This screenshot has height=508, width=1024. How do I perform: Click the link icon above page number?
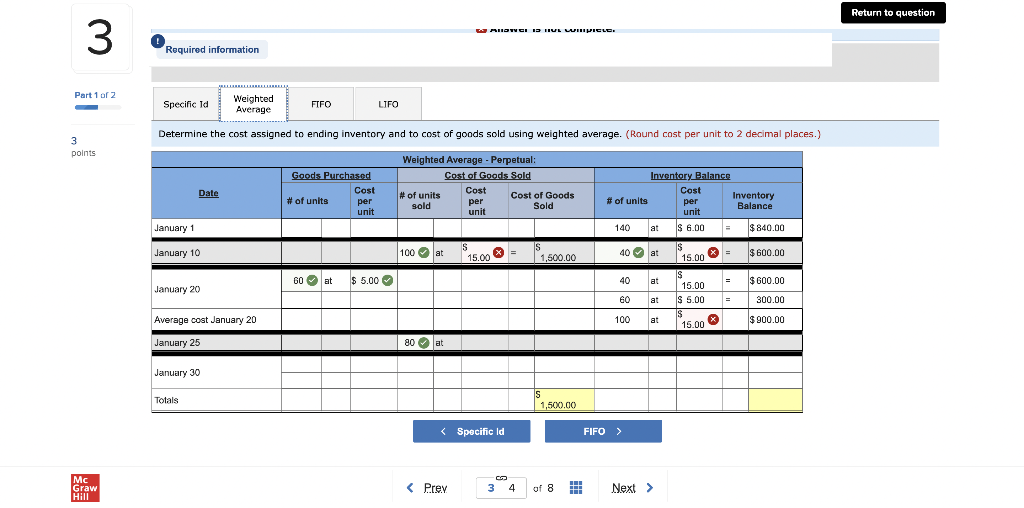tap(502, 477)
